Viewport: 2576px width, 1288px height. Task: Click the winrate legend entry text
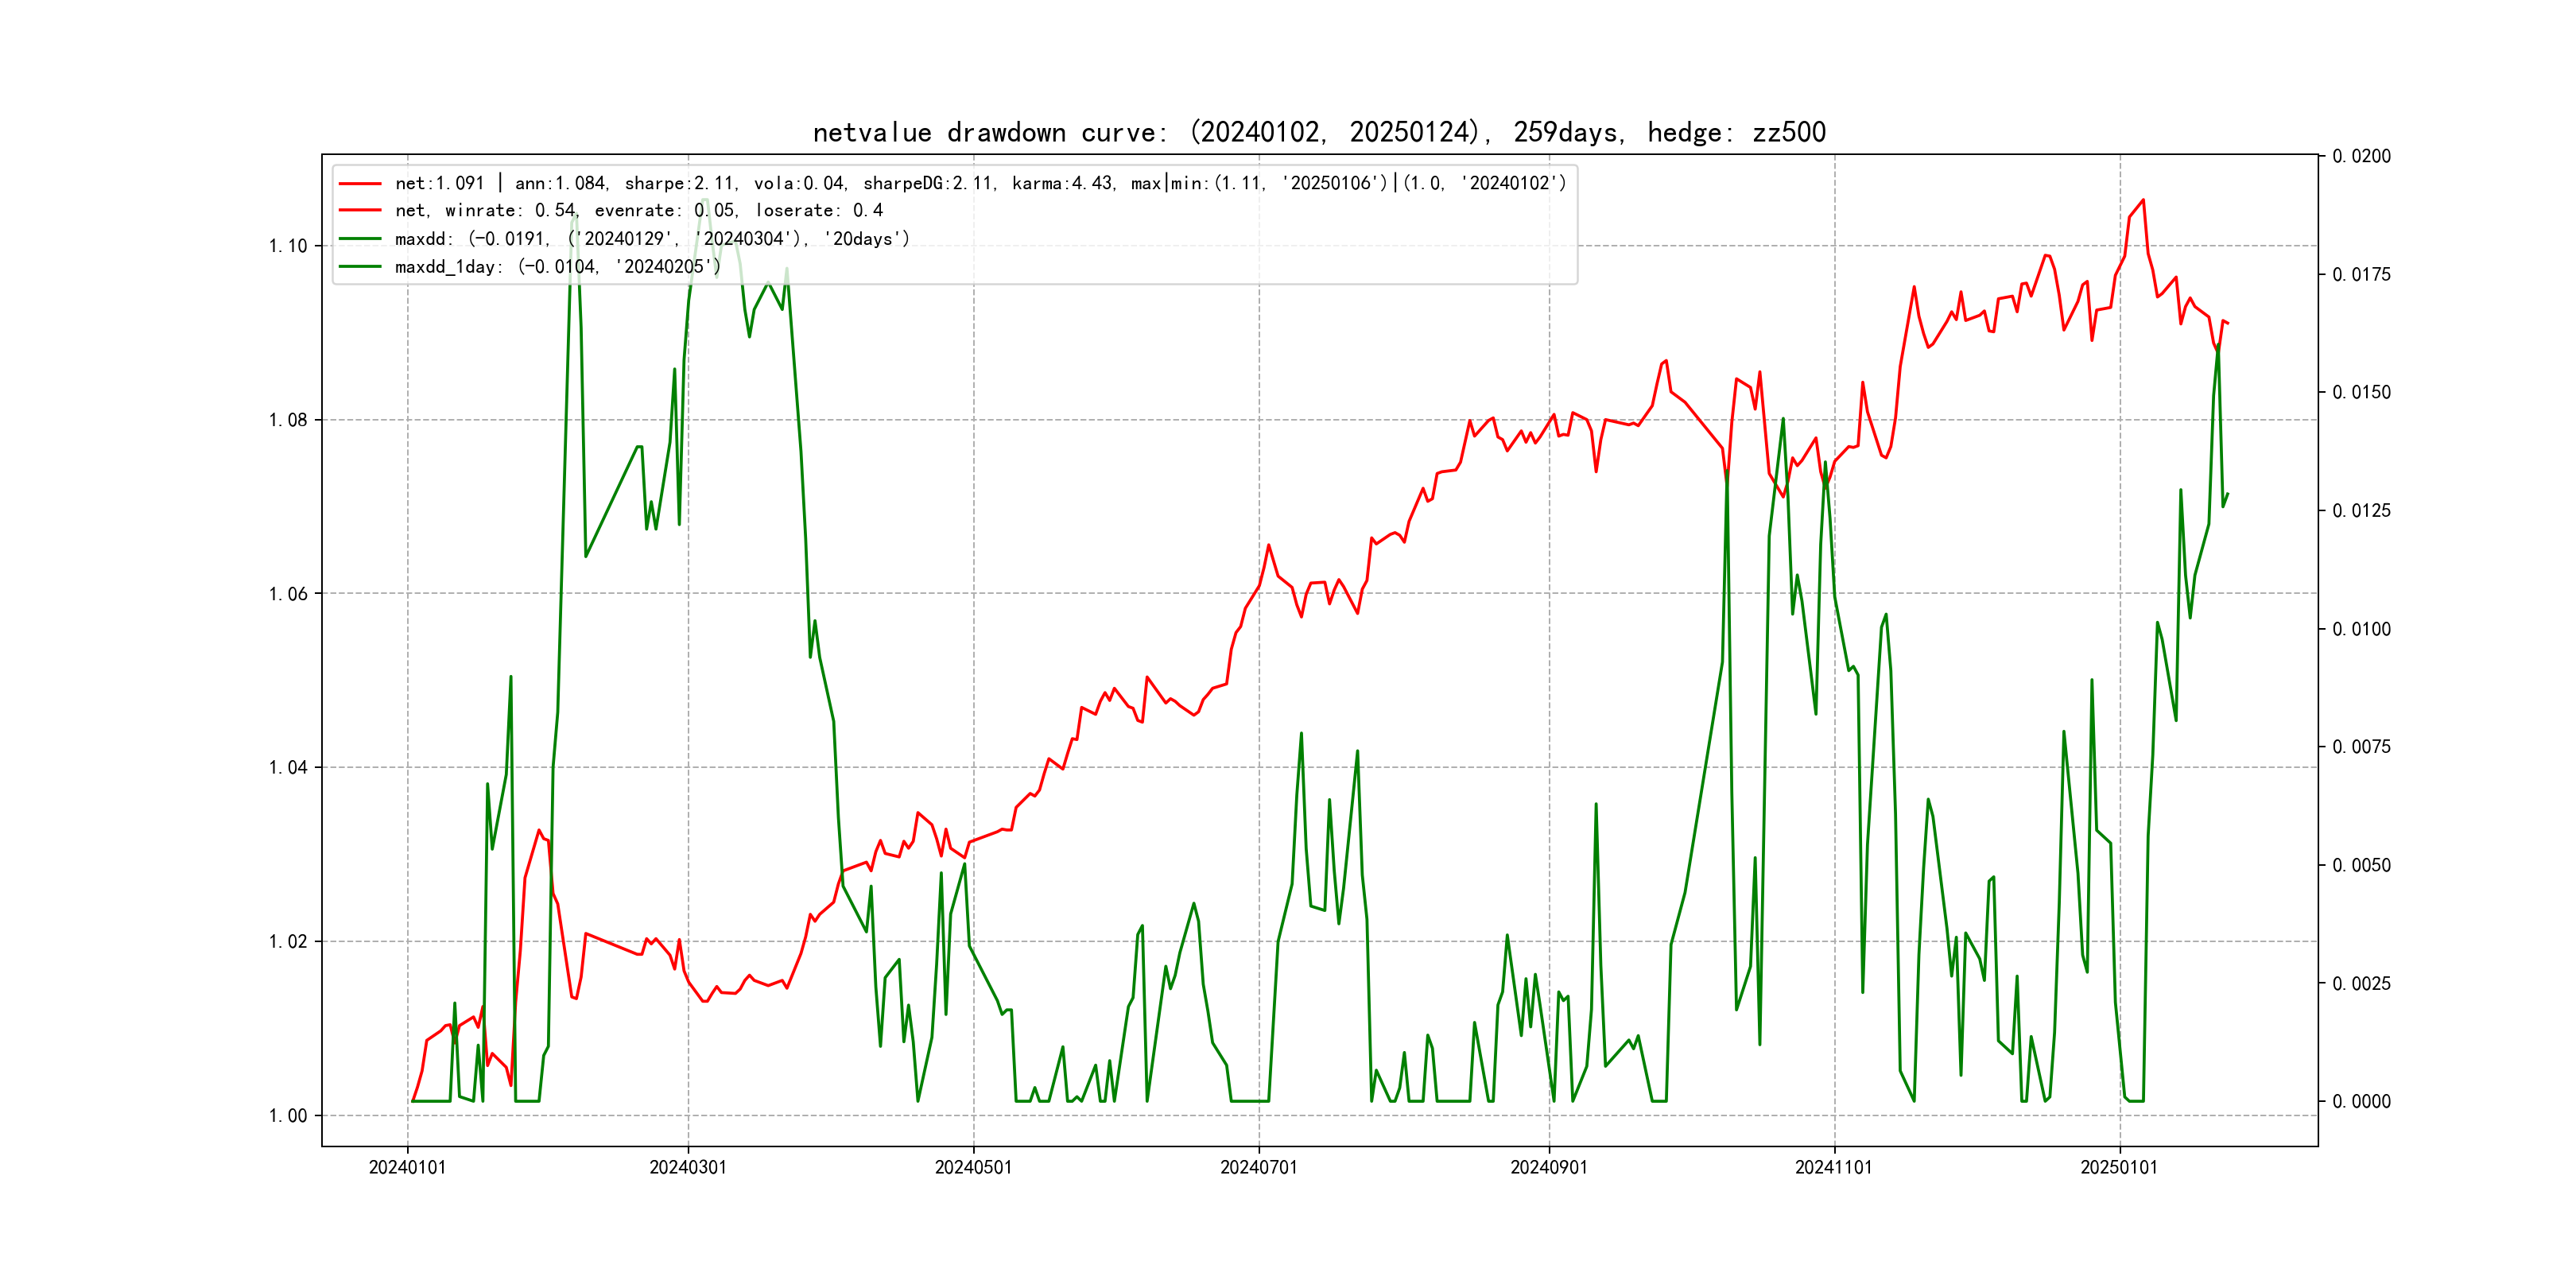638,210
